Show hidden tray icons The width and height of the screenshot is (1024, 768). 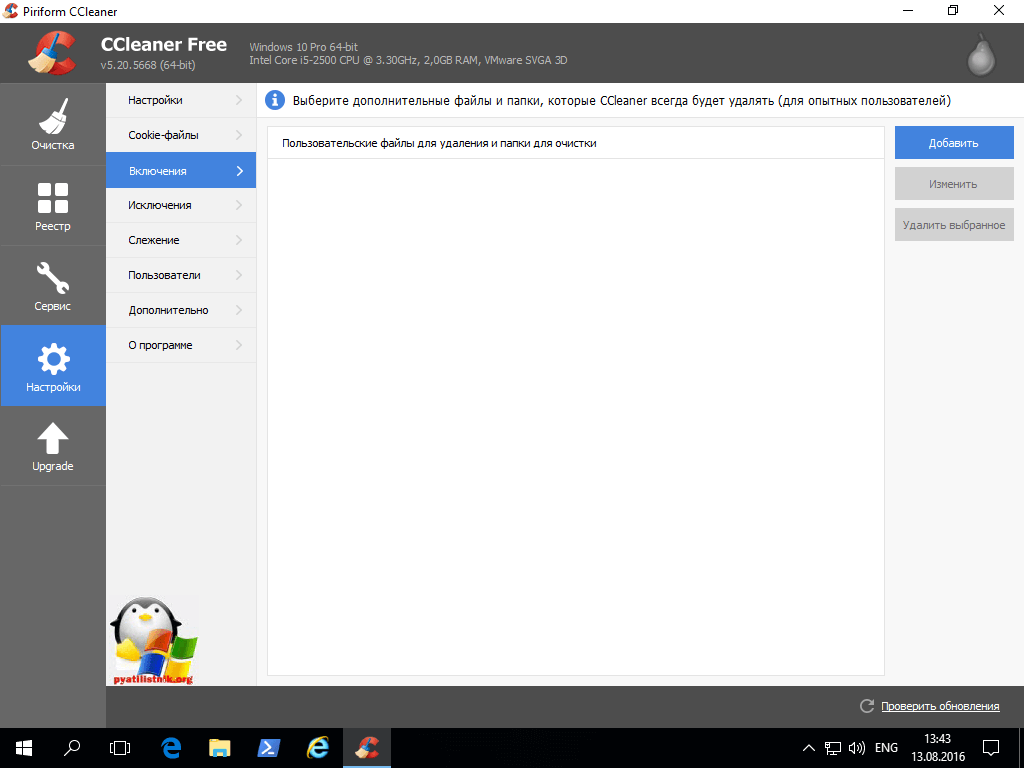808,748
